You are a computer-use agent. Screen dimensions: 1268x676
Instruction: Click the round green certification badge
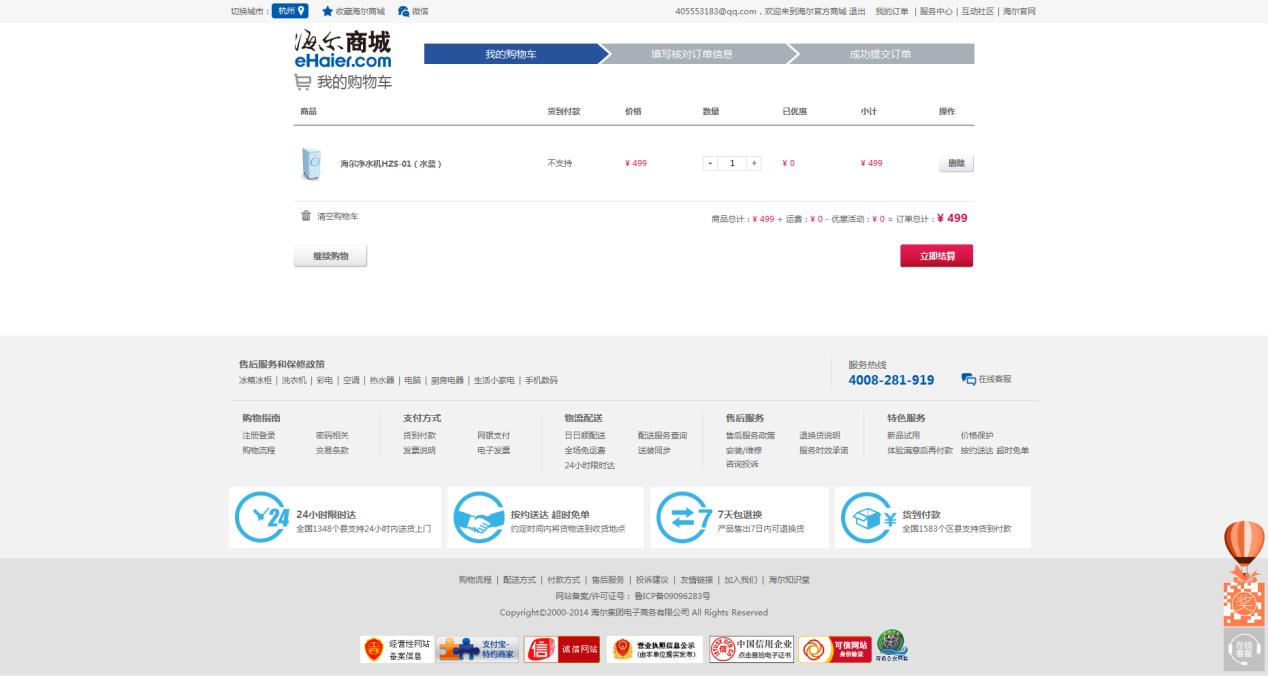point(892,647)
